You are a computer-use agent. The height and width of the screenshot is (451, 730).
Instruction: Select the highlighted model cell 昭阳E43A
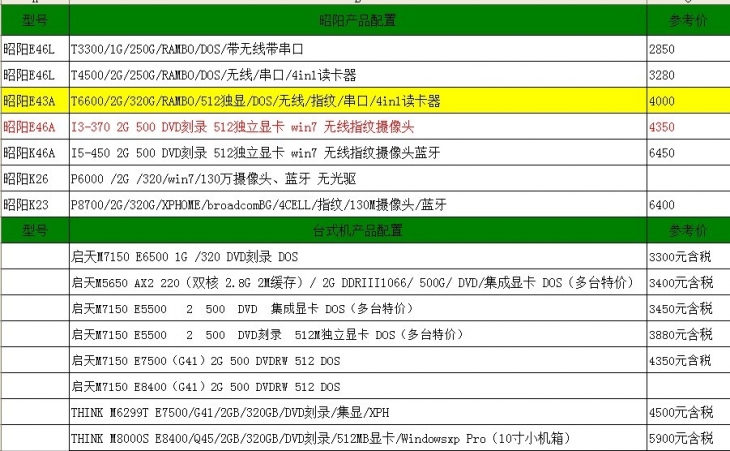35,101
